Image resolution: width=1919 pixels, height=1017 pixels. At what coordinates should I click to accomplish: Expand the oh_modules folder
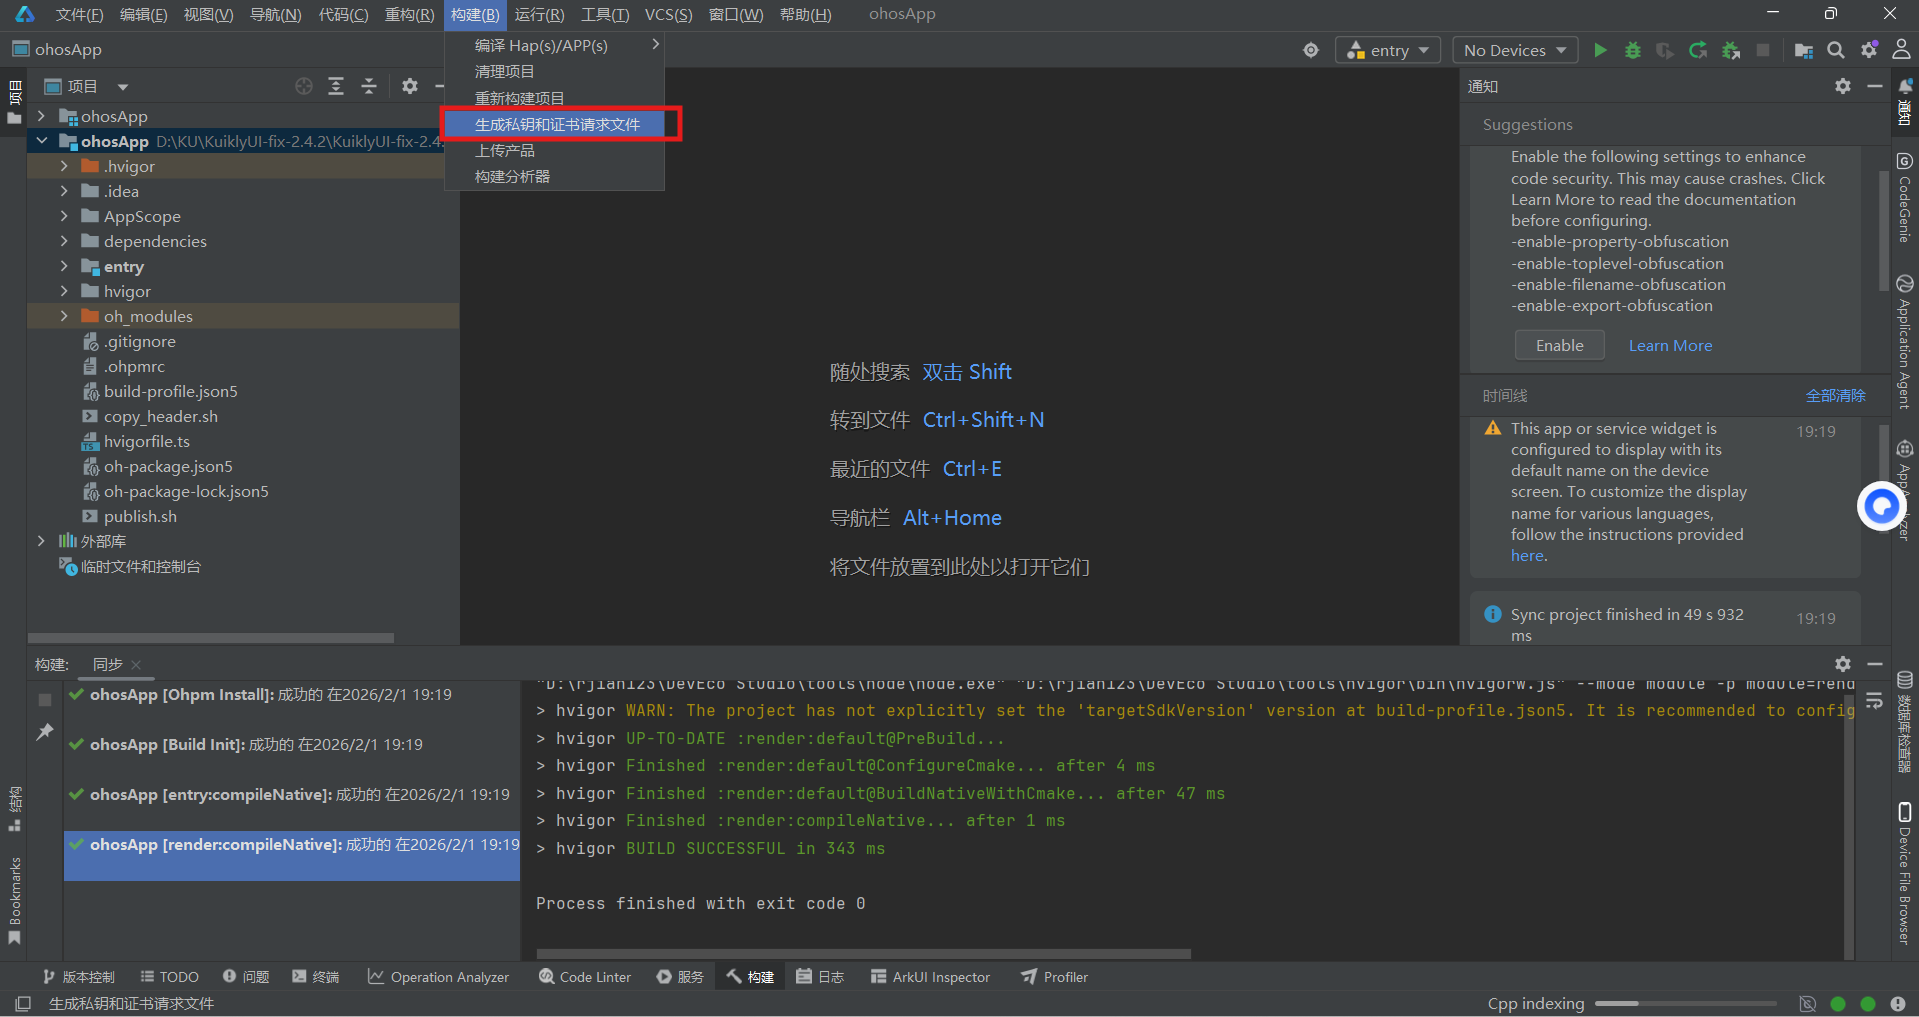point(64,316)
